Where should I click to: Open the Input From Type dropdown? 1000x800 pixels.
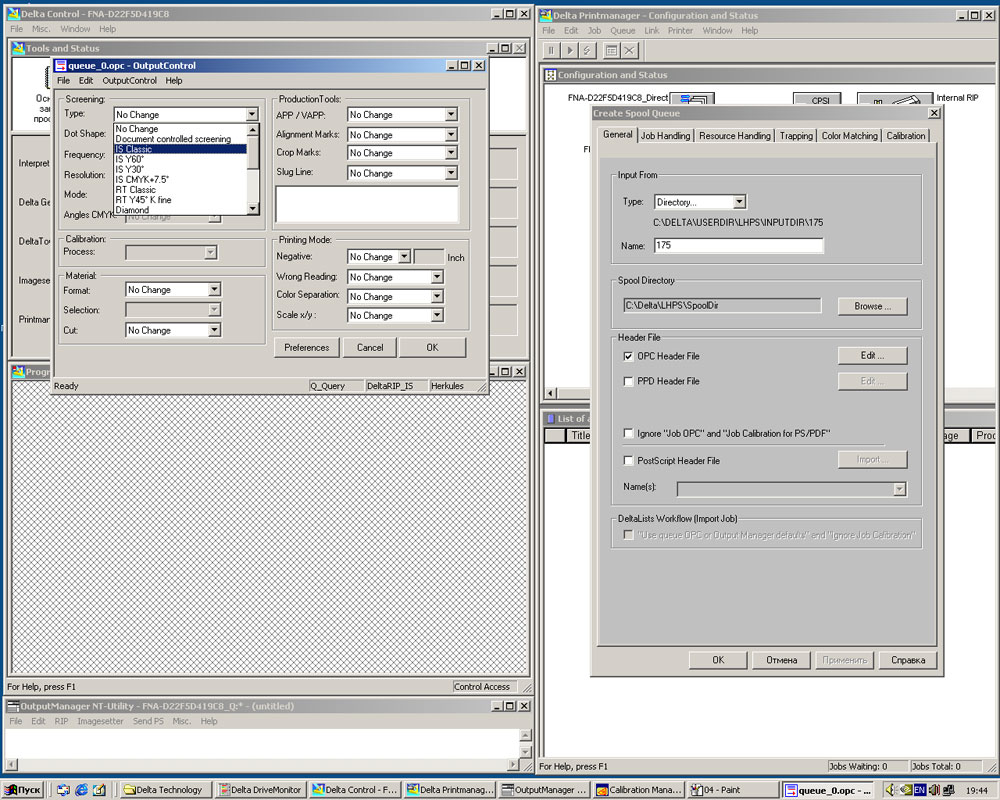point(739,202)
